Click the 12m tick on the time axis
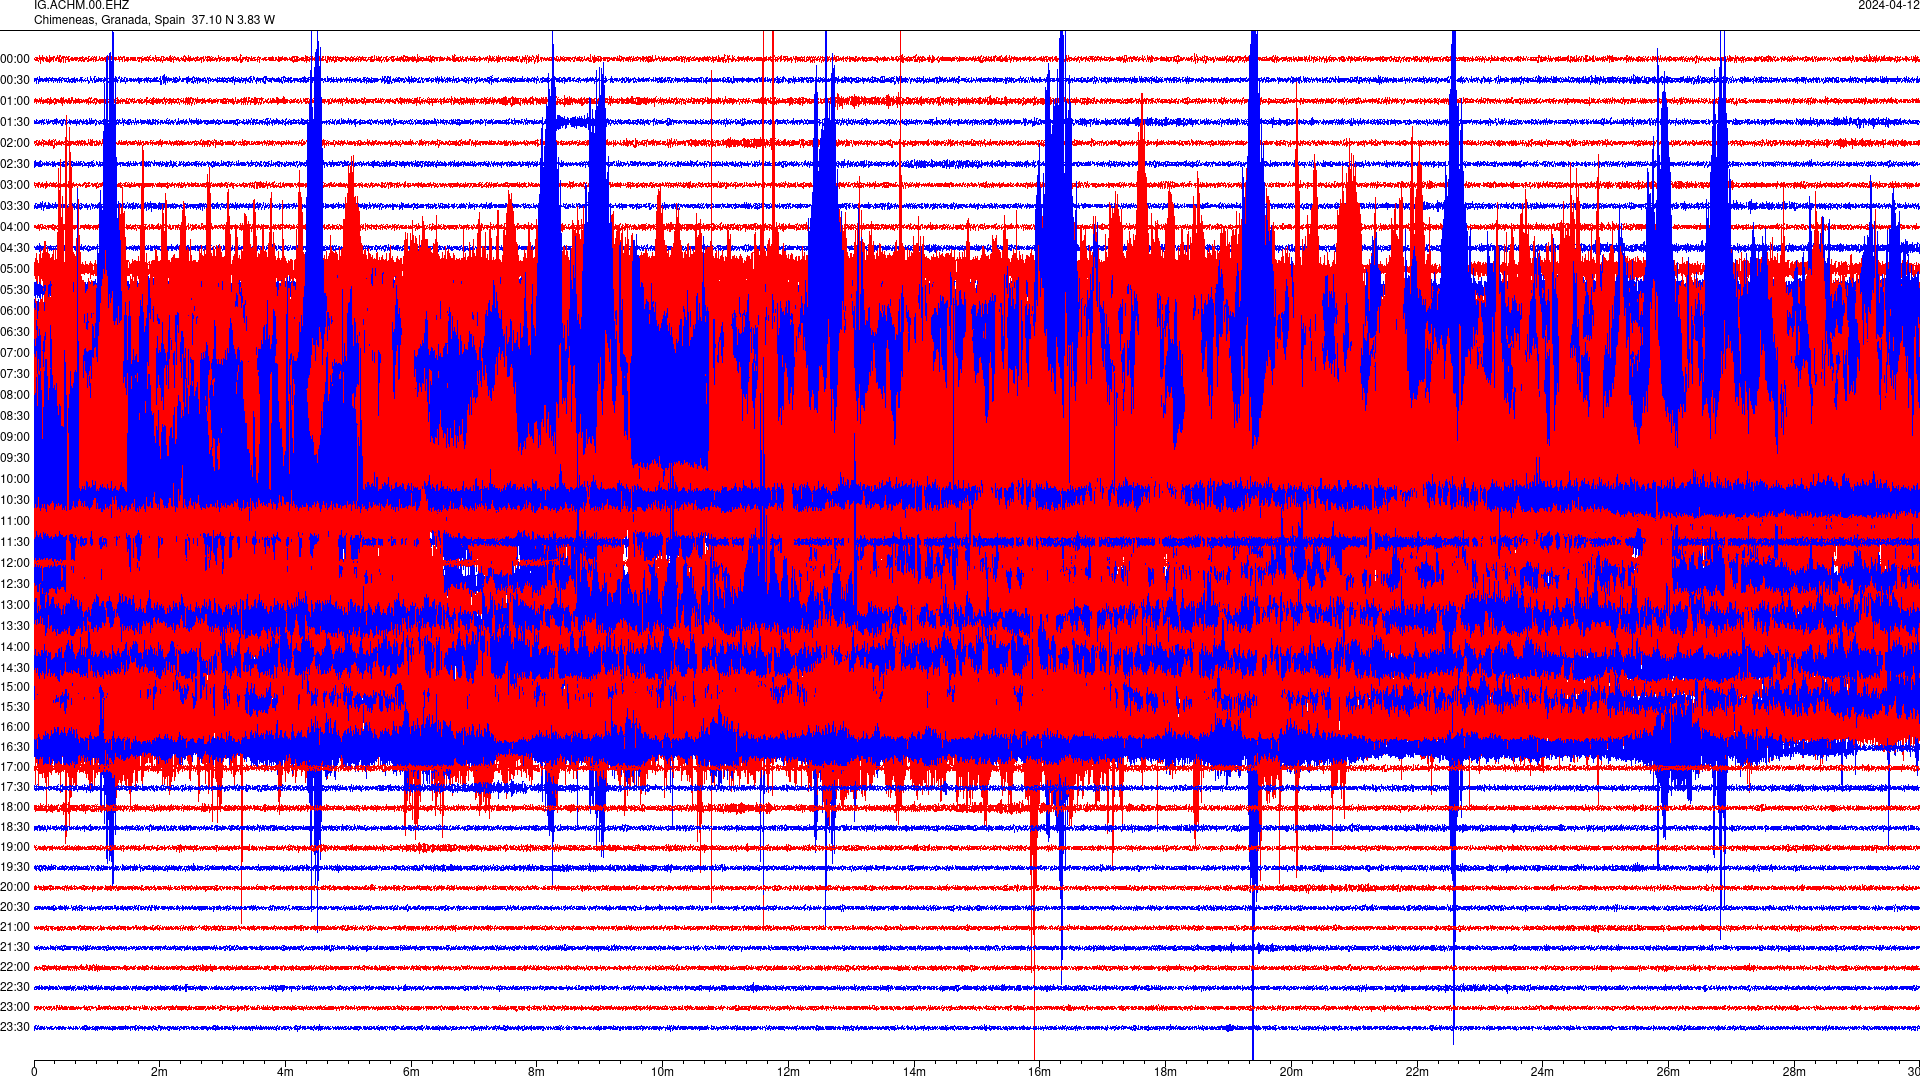The width and height of the screenshot is (1920, 1080). point(788,1072)
